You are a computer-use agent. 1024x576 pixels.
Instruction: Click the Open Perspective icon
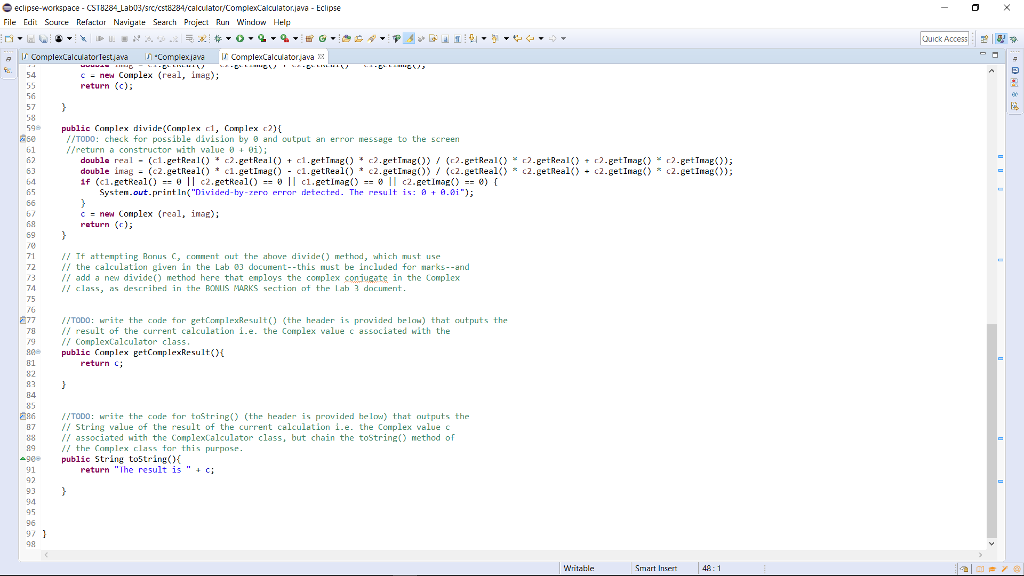pyautogui.click(x=984, y=39)
